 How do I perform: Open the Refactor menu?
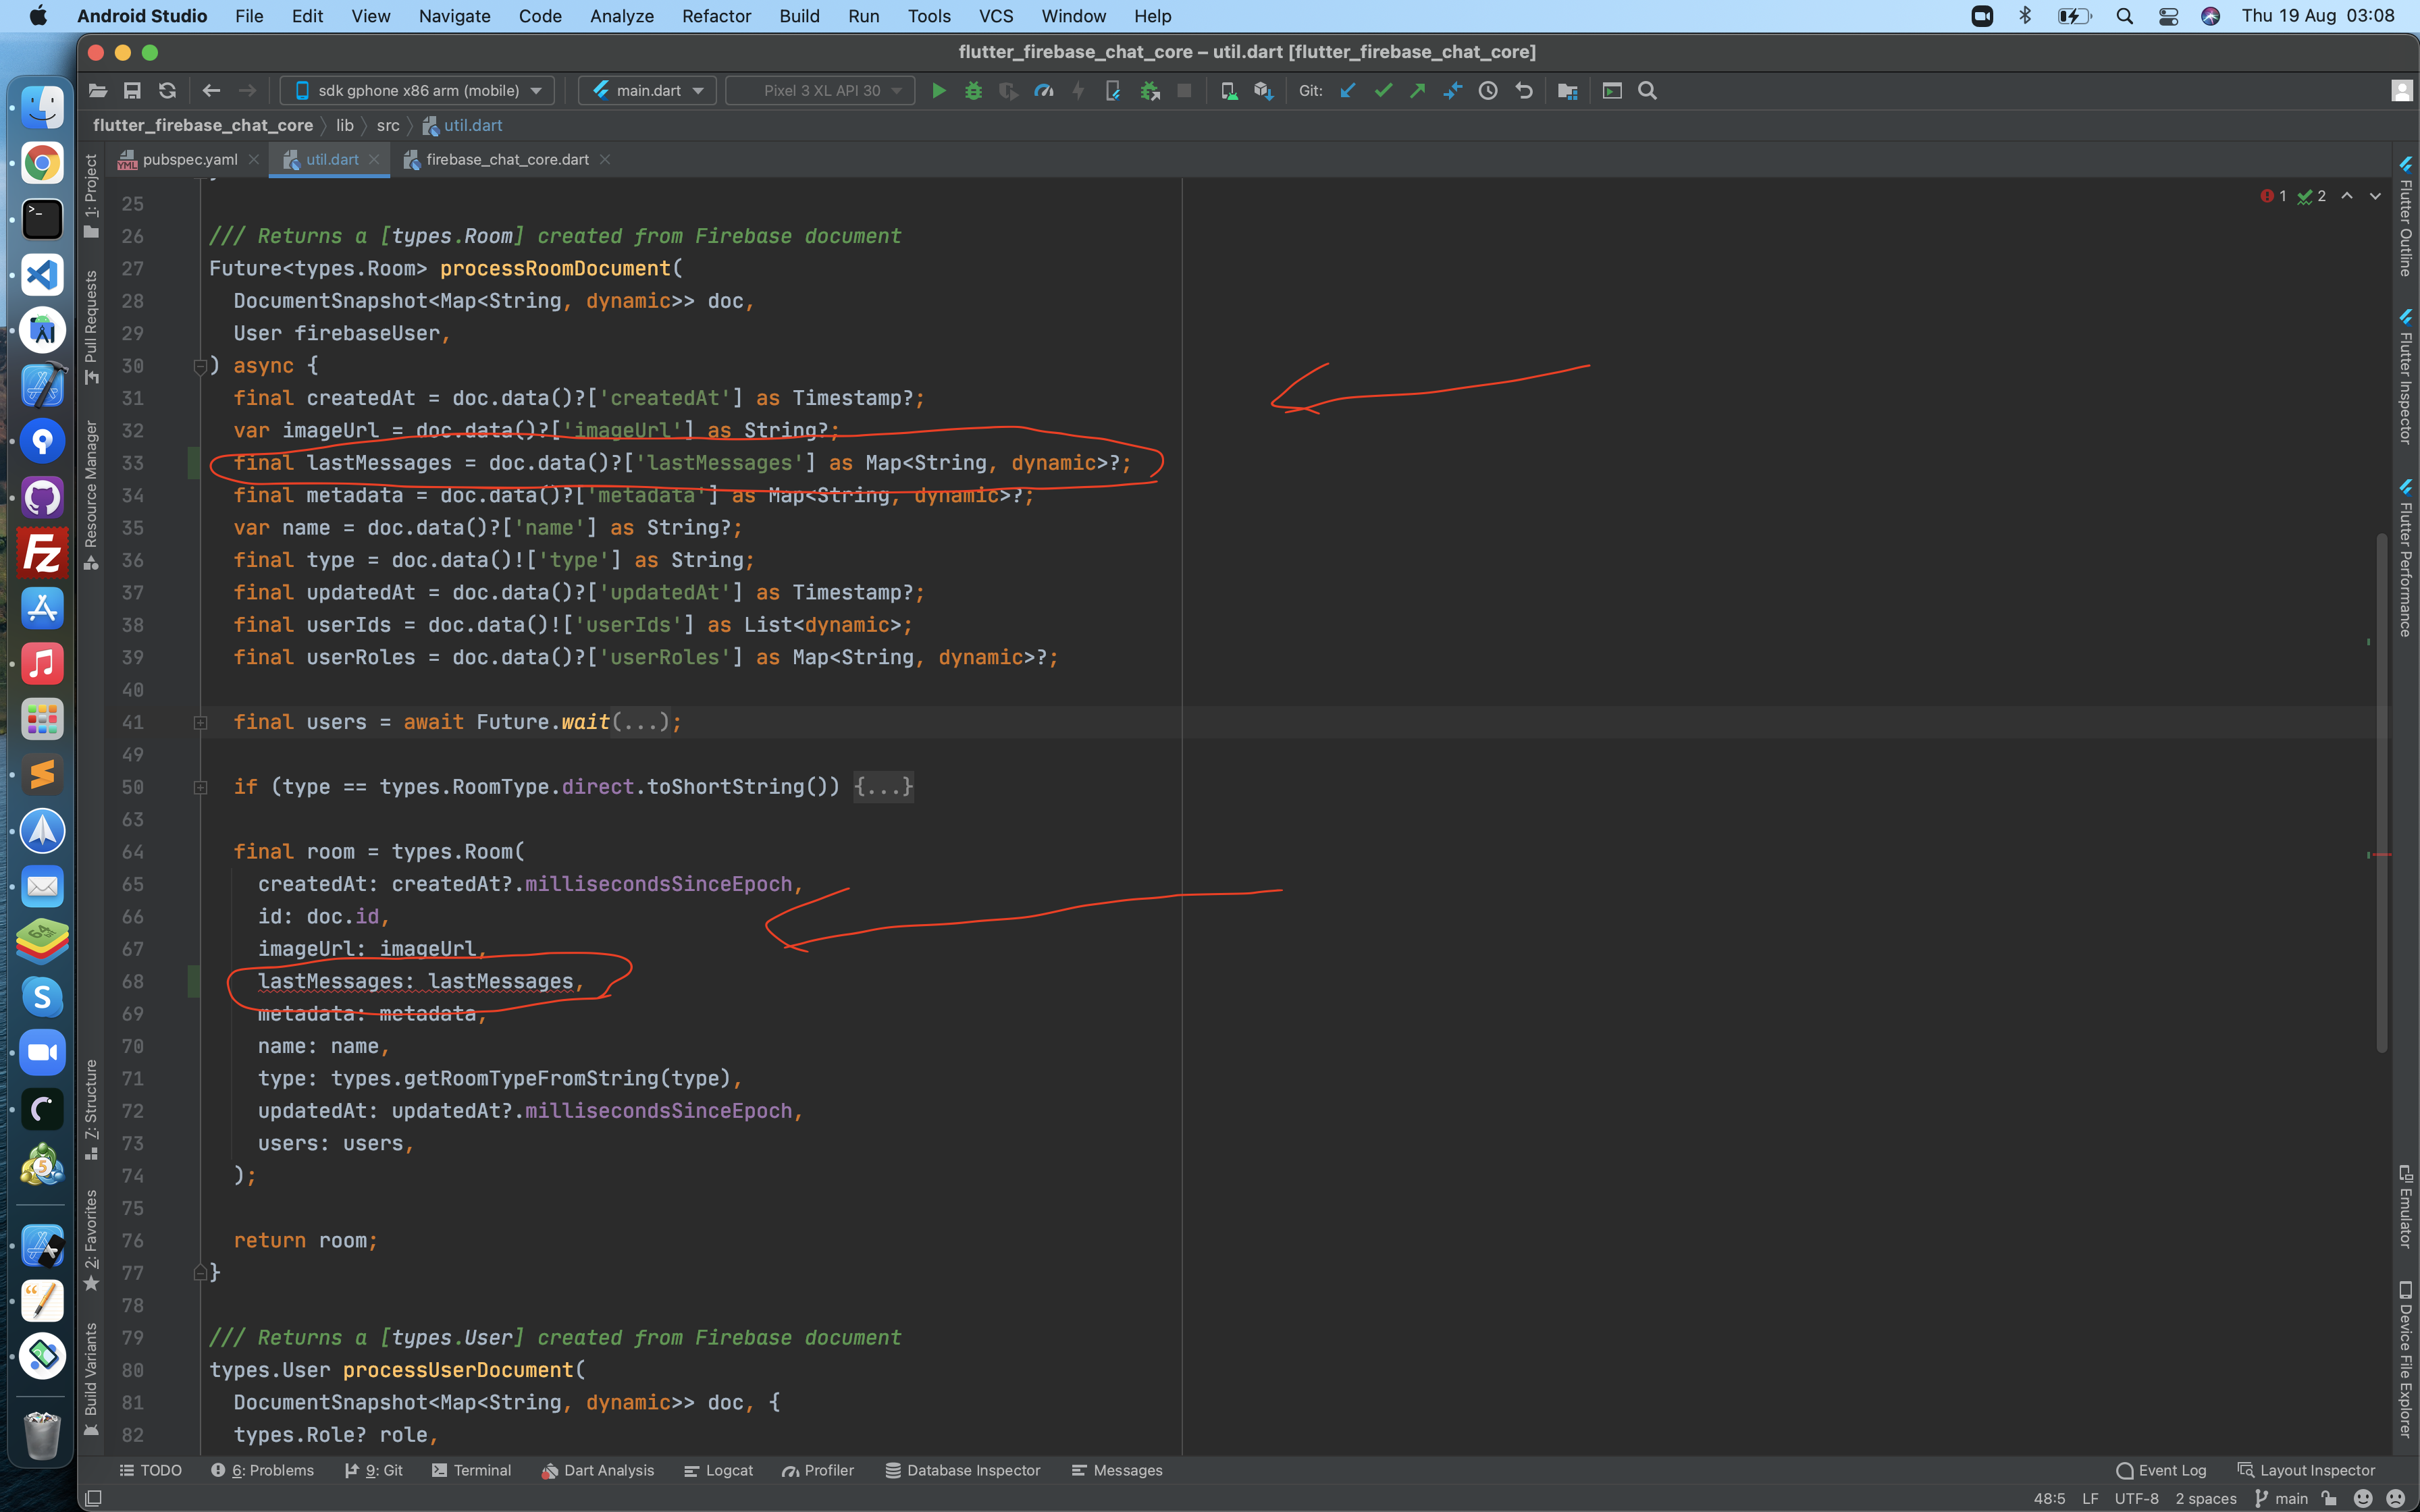point(716,16)
